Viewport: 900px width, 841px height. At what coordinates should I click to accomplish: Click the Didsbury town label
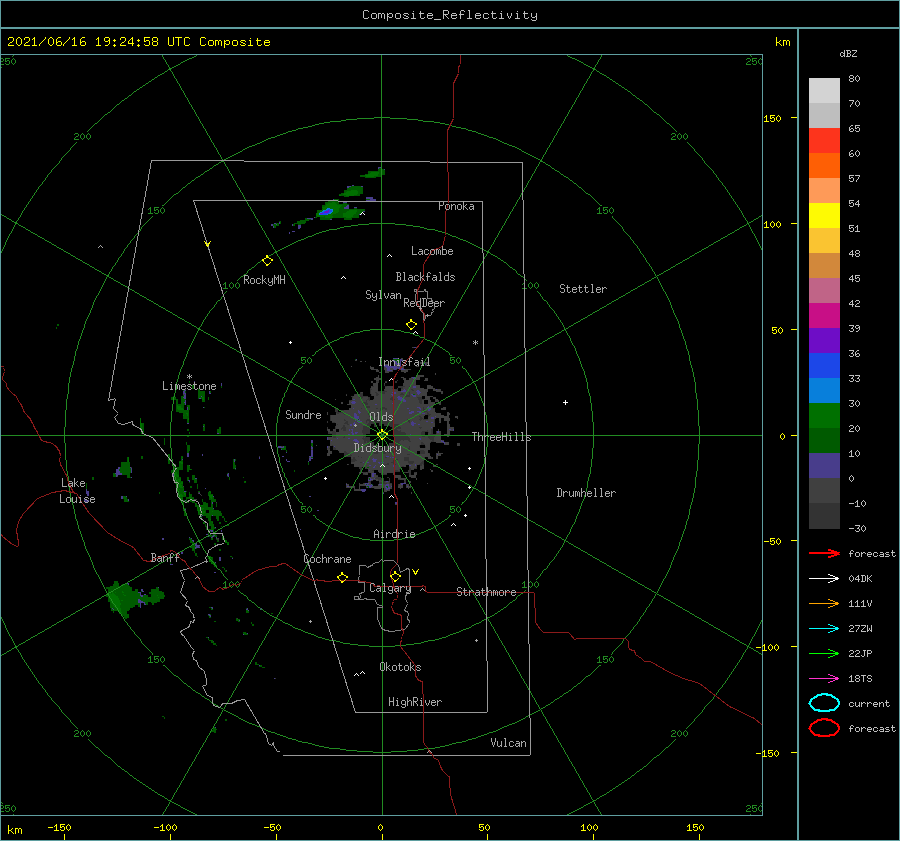(377, 448)
